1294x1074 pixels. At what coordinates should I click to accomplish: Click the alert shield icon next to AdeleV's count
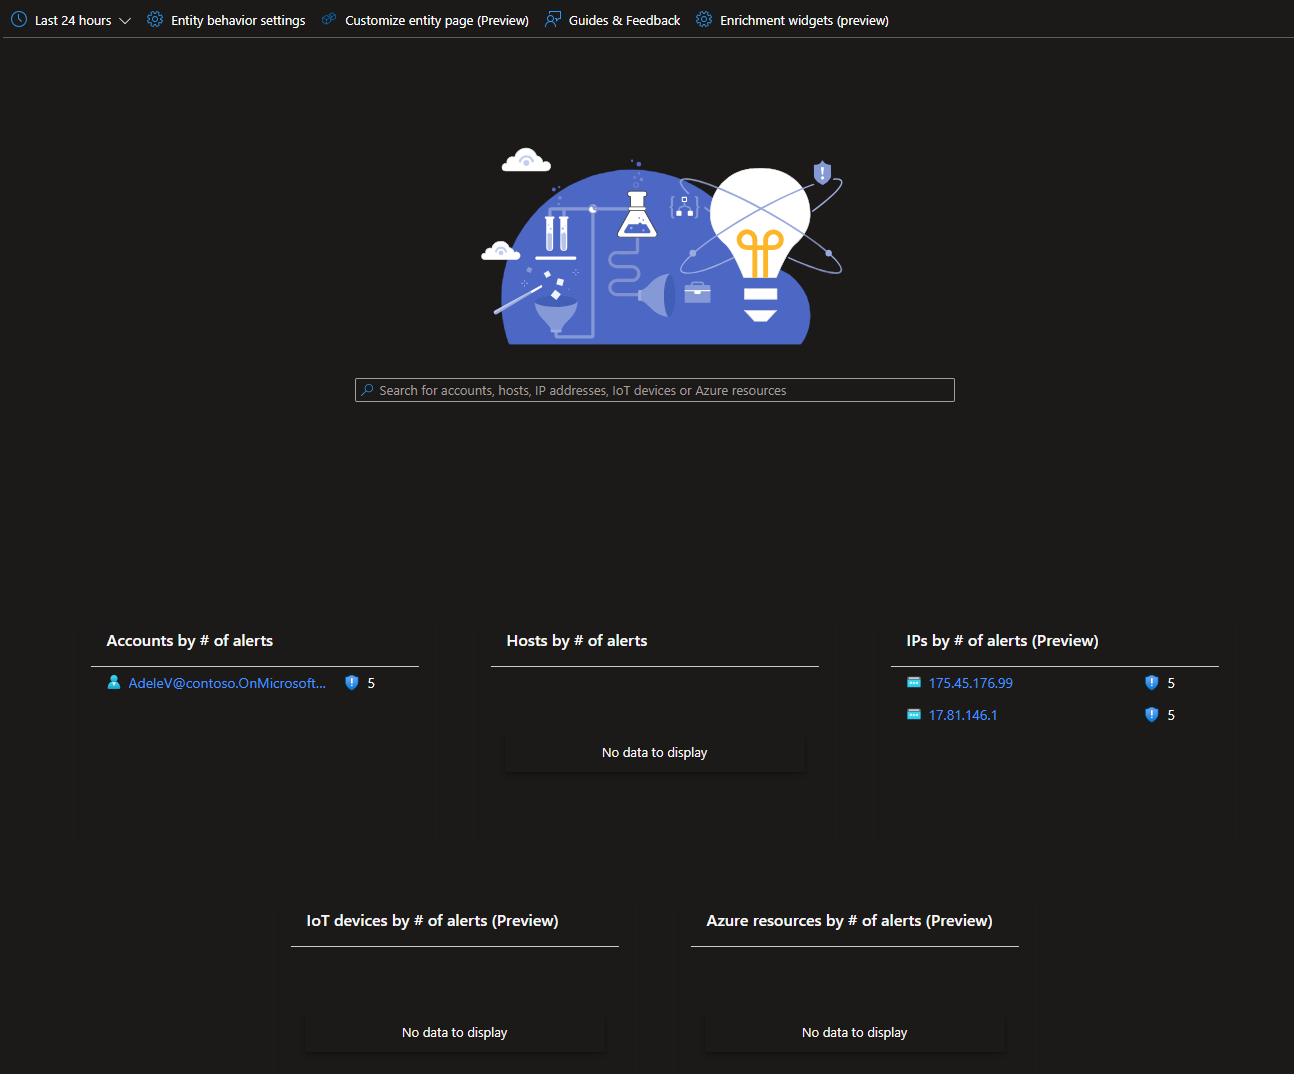[x=351, y=682]
